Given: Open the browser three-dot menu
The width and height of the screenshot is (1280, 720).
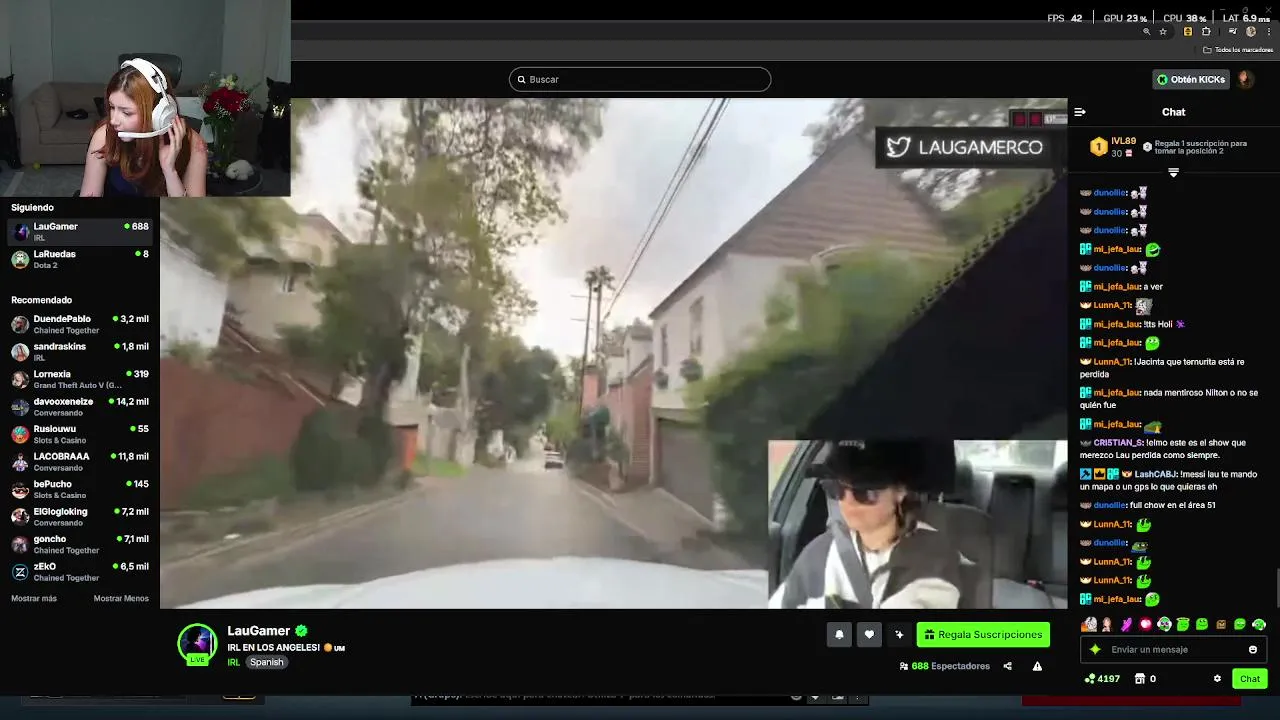Looking at the screenshot, I should tap(1269, 32).
